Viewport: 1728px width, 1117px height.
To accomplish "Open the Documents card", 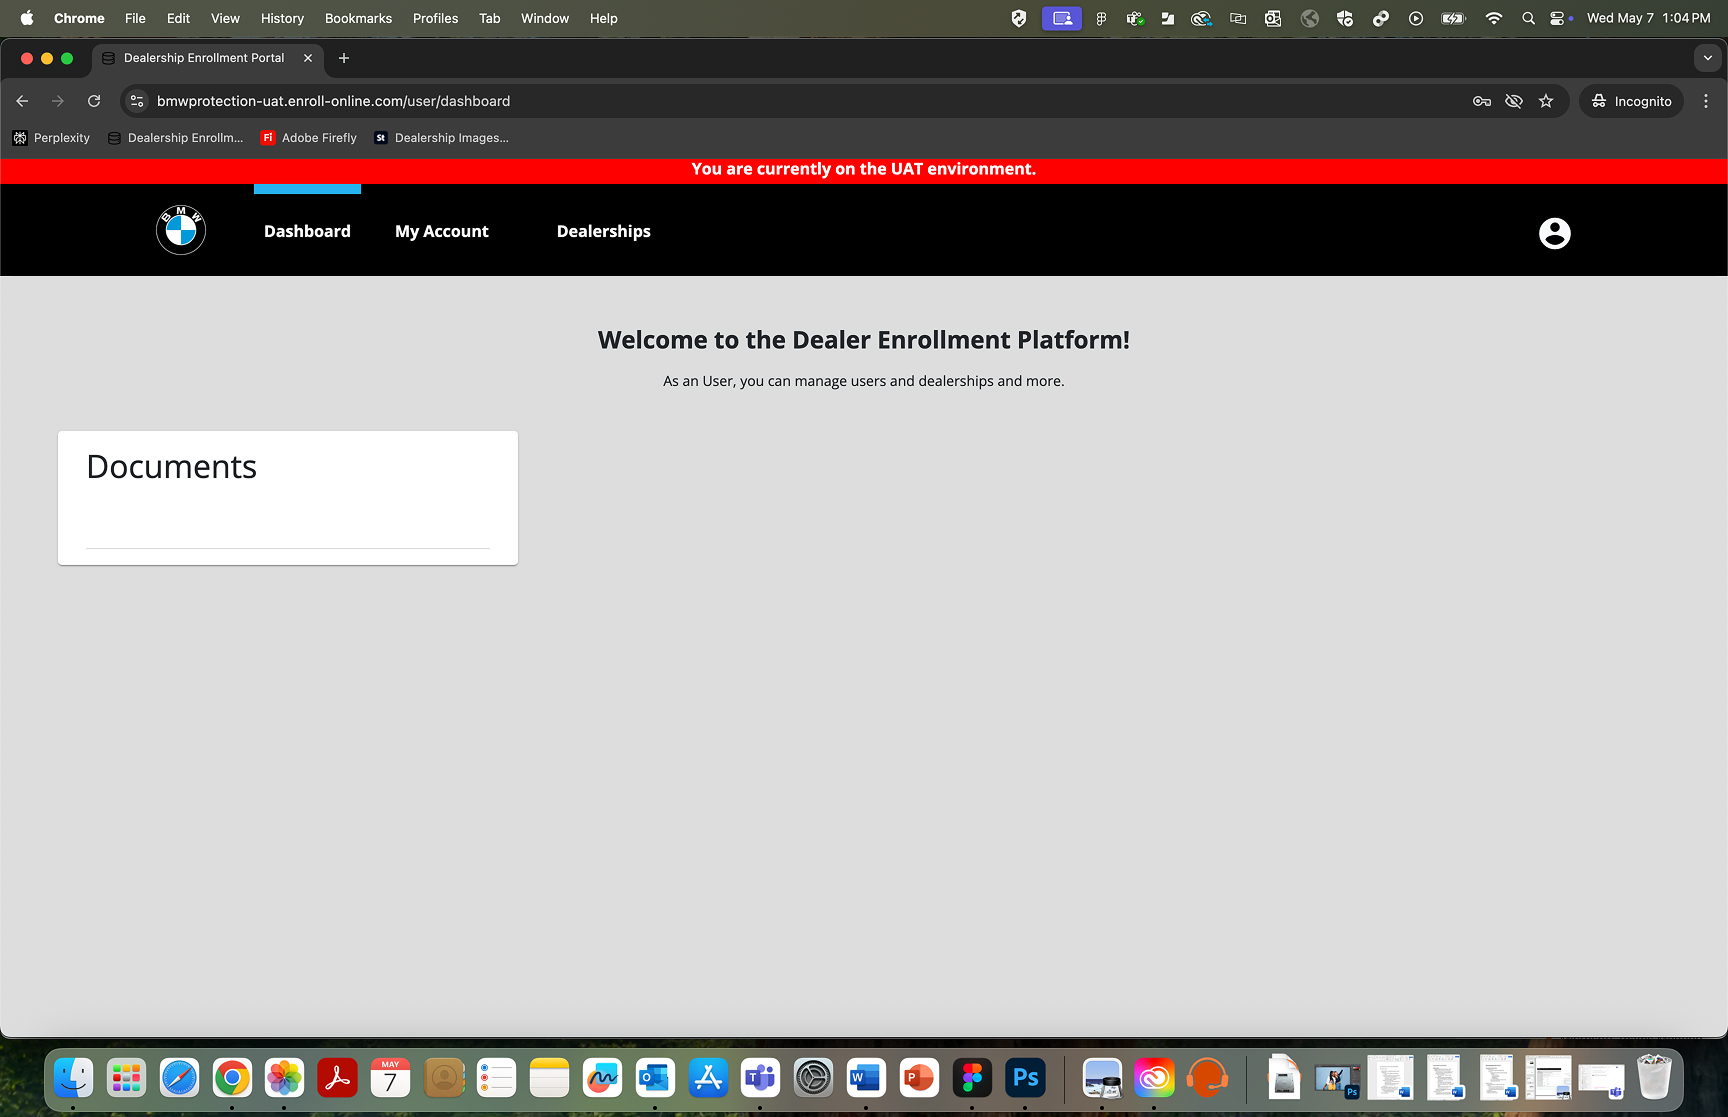I will tap(287, 497).
